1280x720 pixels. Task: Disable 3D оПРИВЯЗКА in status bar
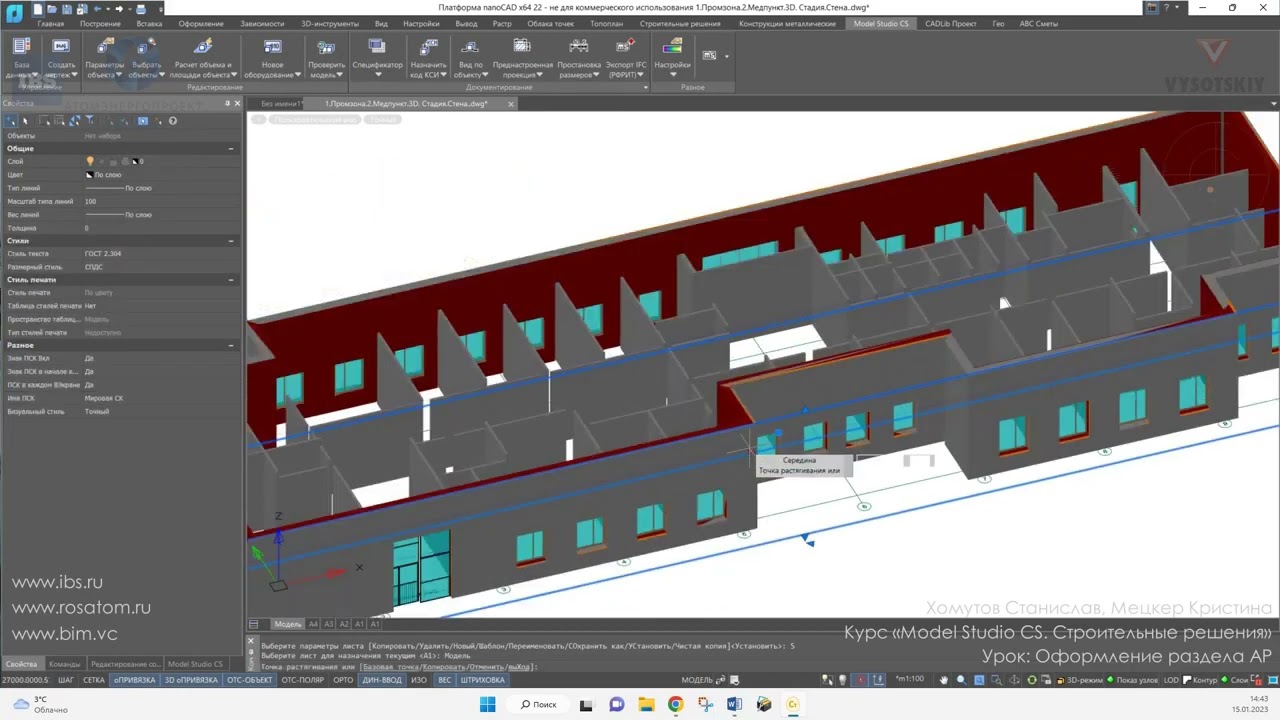[191, 680]
